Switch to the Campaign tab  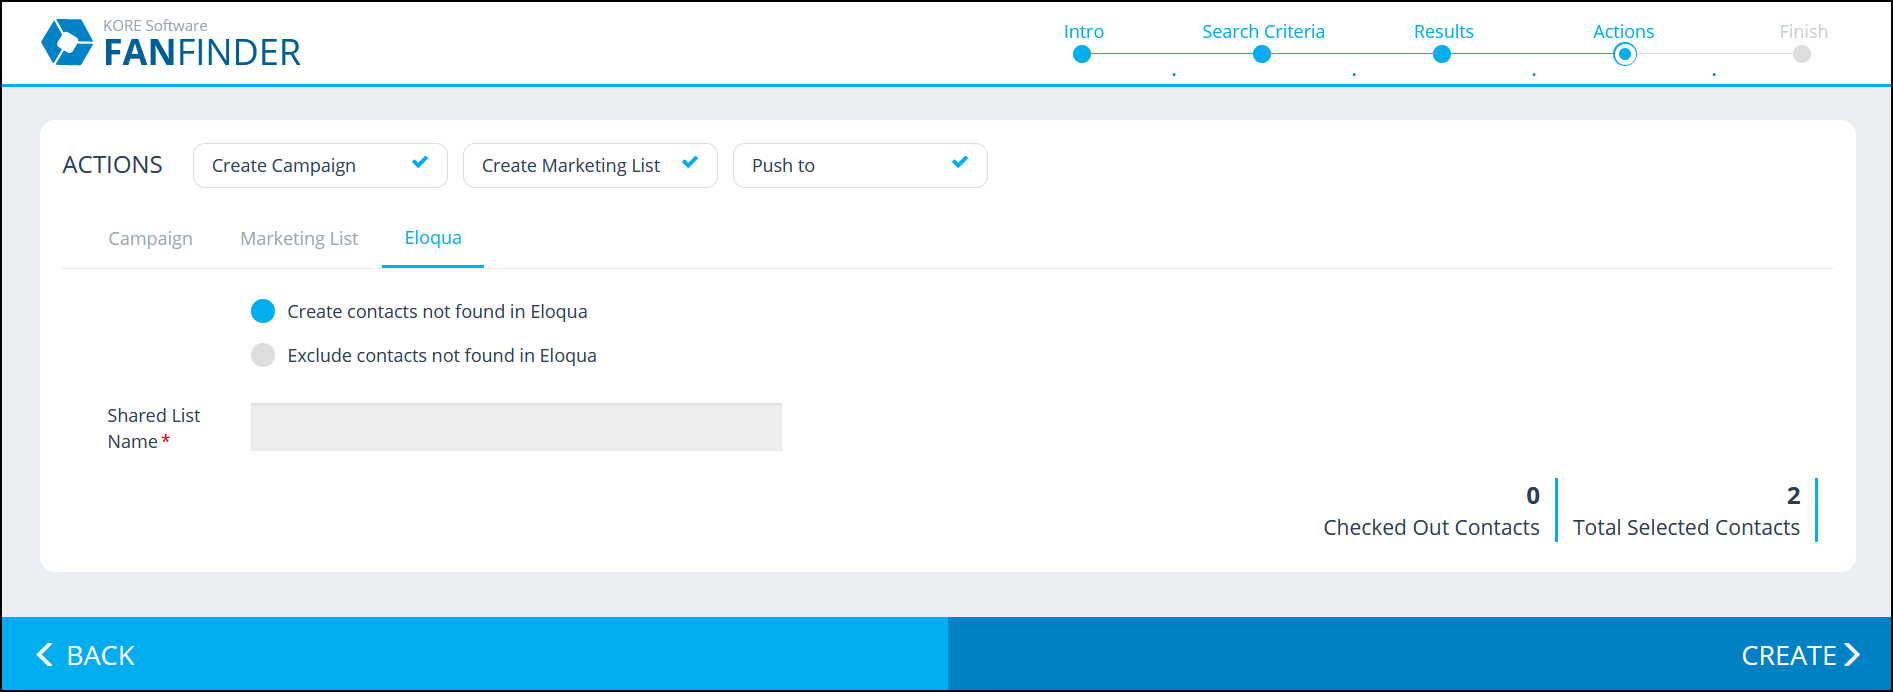[150, 238]
